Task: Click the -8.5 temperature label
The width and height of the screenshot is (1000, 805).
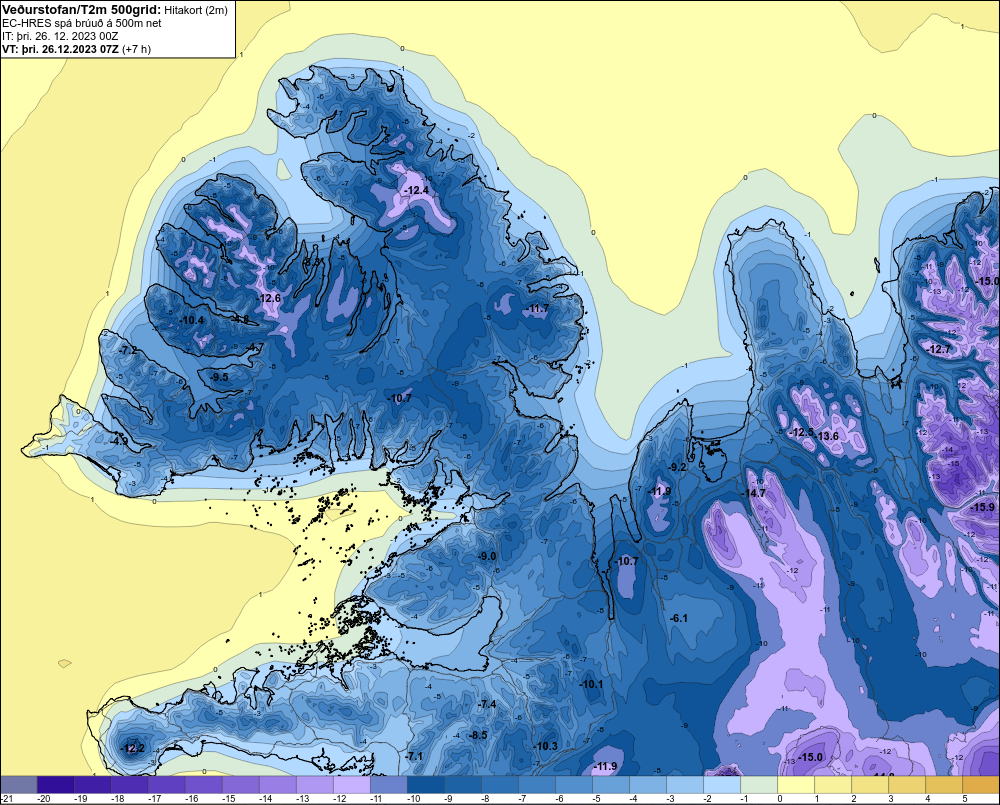Action: (x=478, y=735)
